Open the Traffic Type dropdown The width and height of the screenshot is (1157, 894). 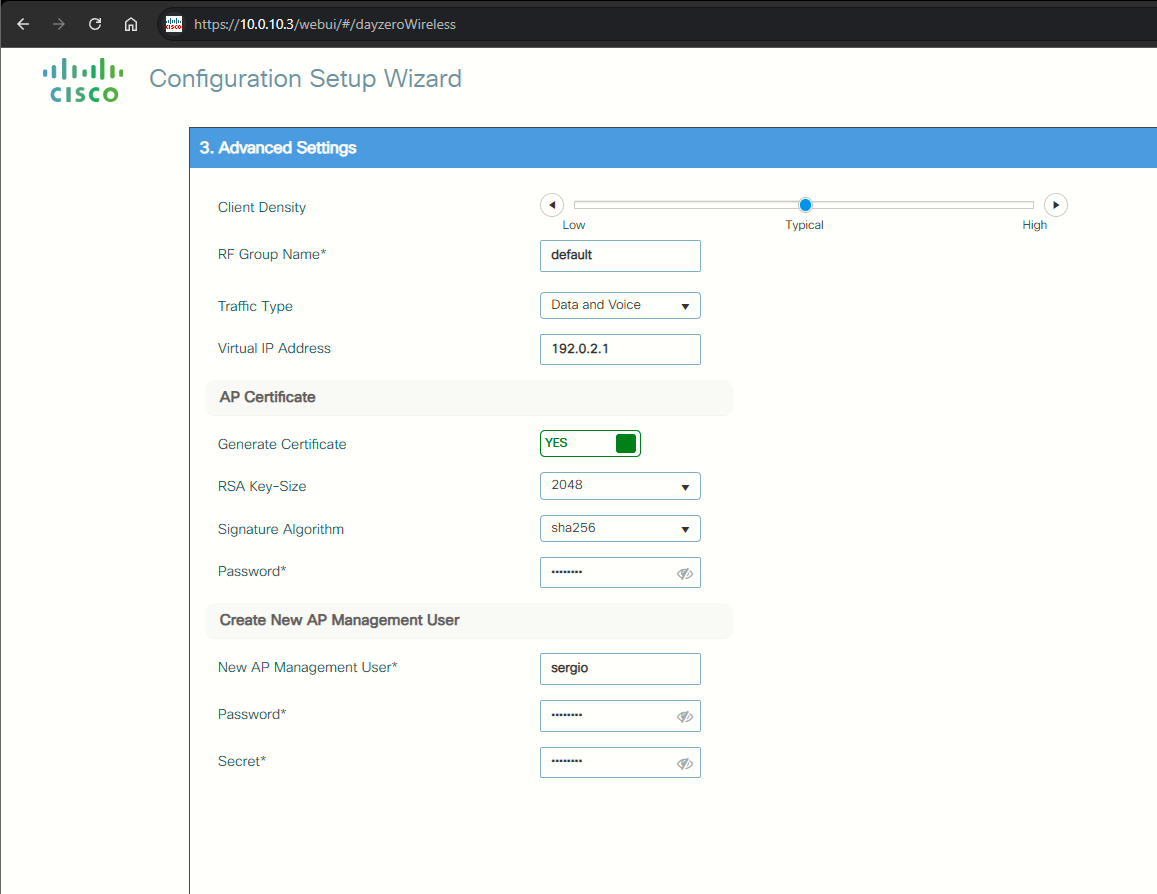620,305
